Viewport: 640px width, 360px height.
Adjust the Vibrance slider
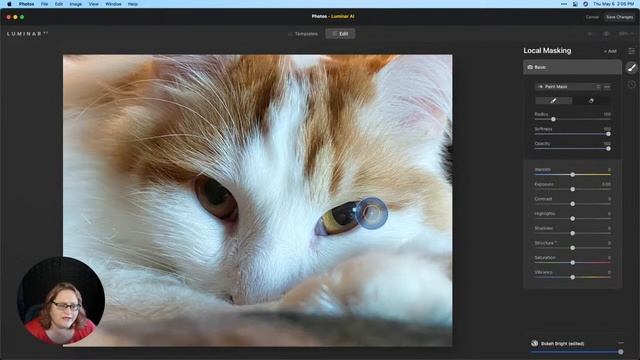tap(573, 277)
